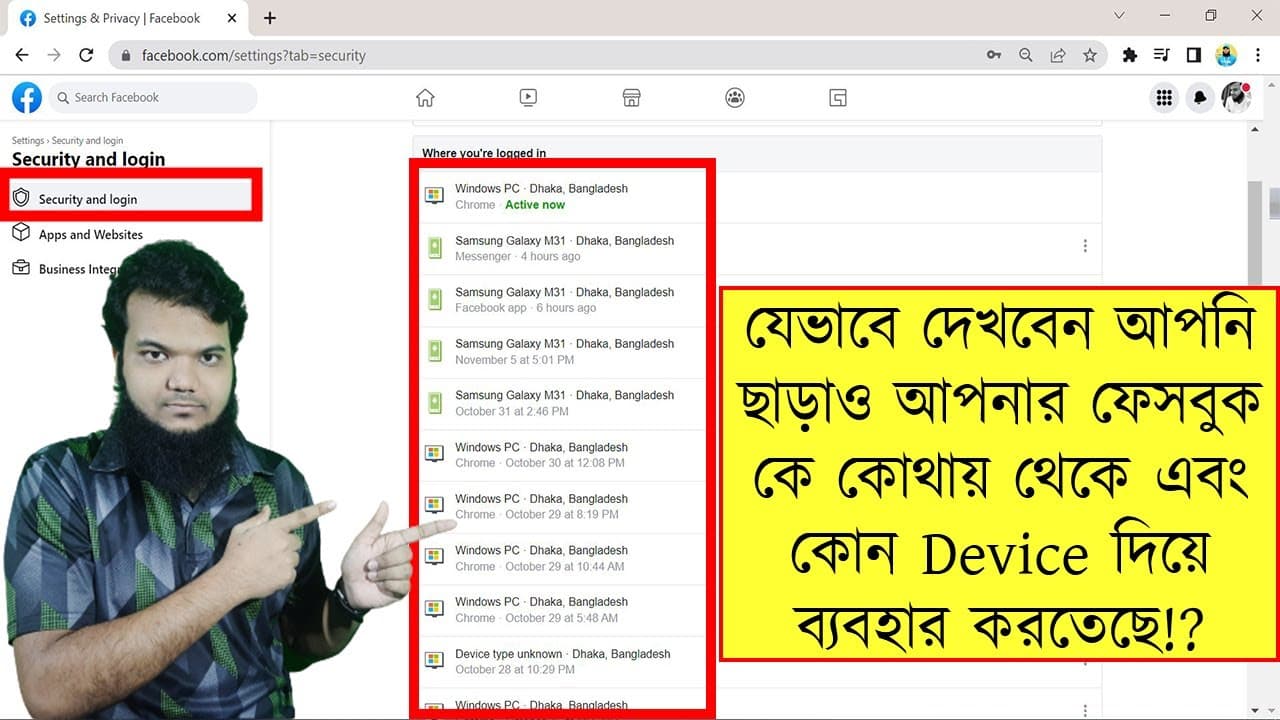1280x720 pixels.
Task: Click the Apps and Websites cube icon
Action: pyautogui.click(x=21, y=233)
